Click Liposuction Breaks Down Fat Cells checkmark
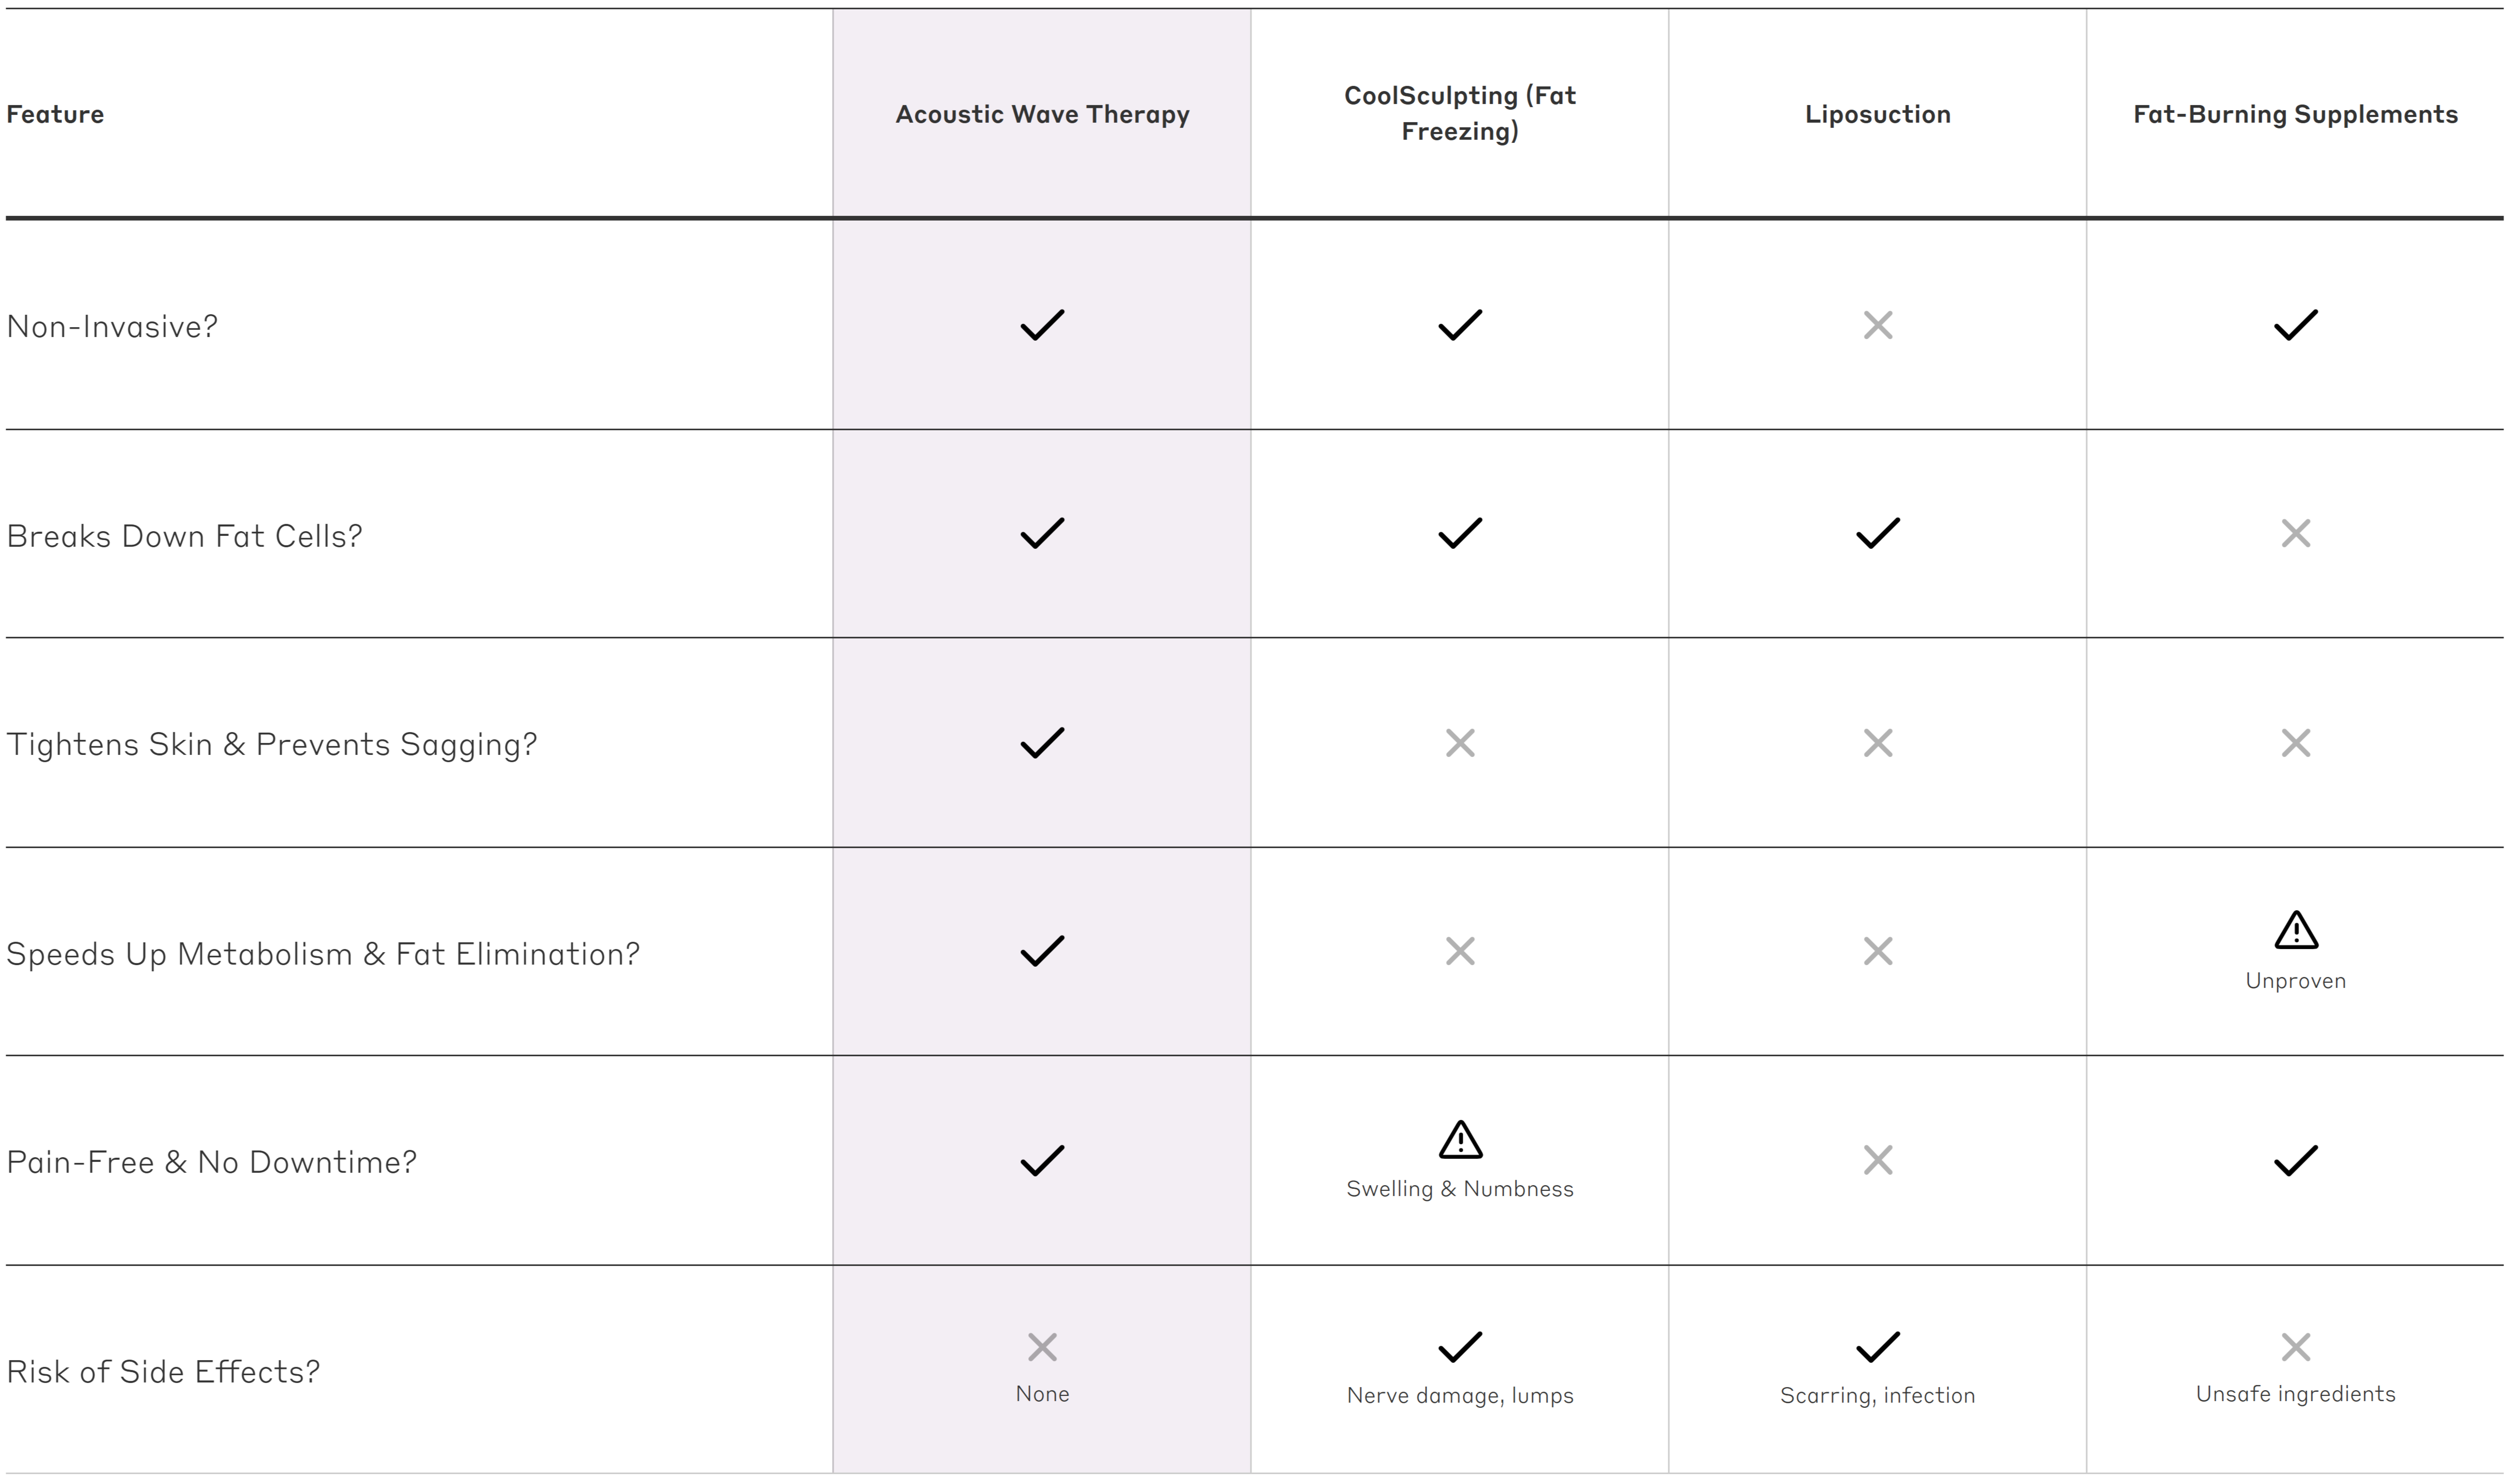The image size is (2516, 1484). [x=1877, y=533]
